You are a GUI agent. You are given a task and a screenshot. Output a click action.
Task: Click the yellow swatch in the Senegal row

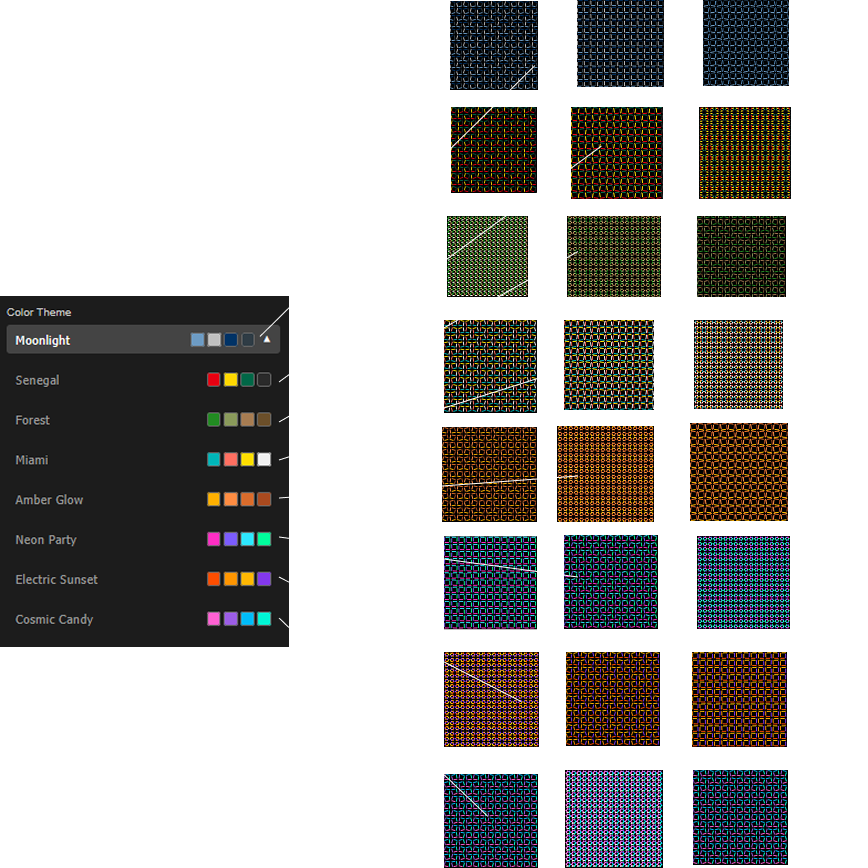(230, 380)
